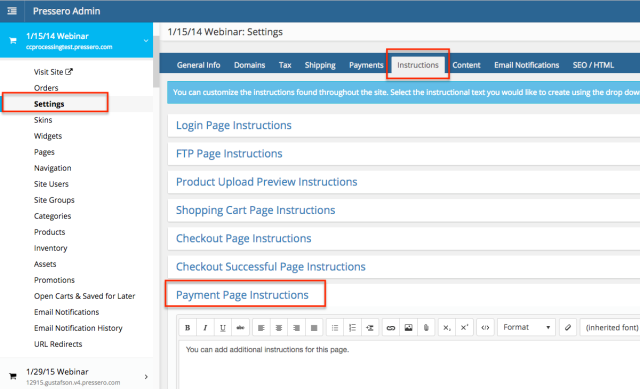Open Promotions in sidebar
Image resolution: width=640 pixels, height=389 pixels.
pos(54,280)
